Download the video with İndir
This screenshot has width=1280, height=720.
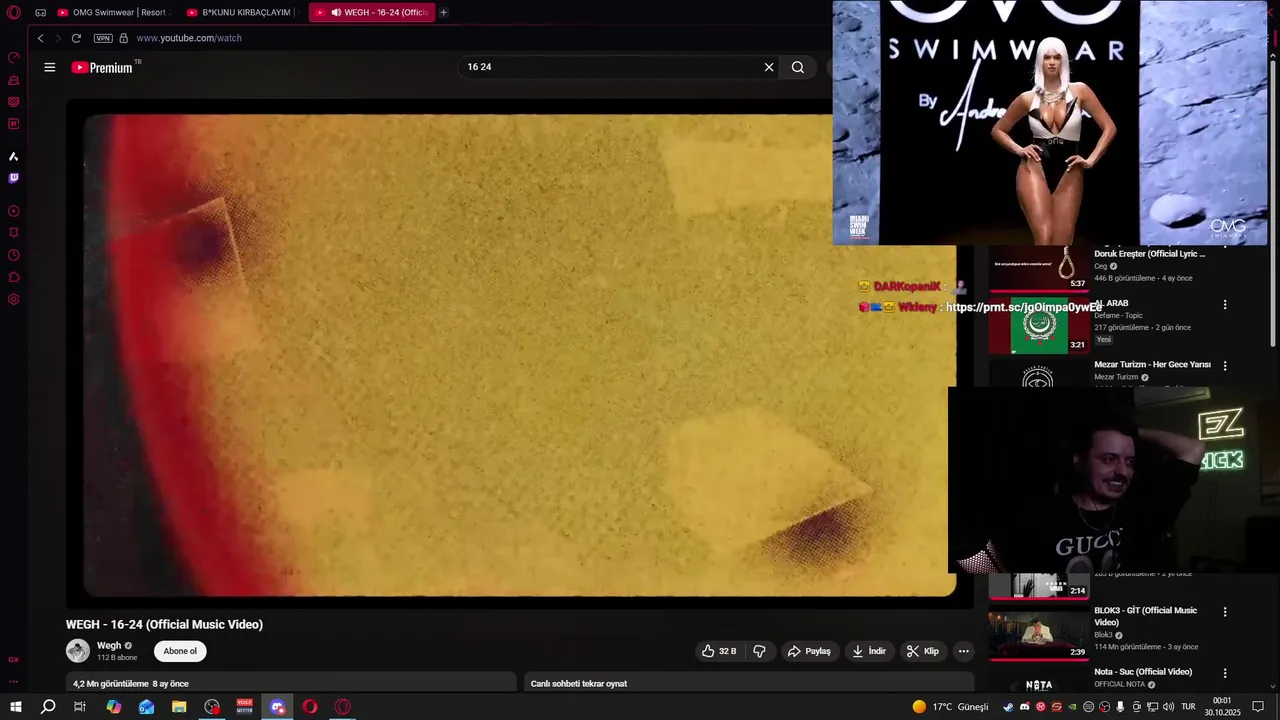[x=868, y=651]
